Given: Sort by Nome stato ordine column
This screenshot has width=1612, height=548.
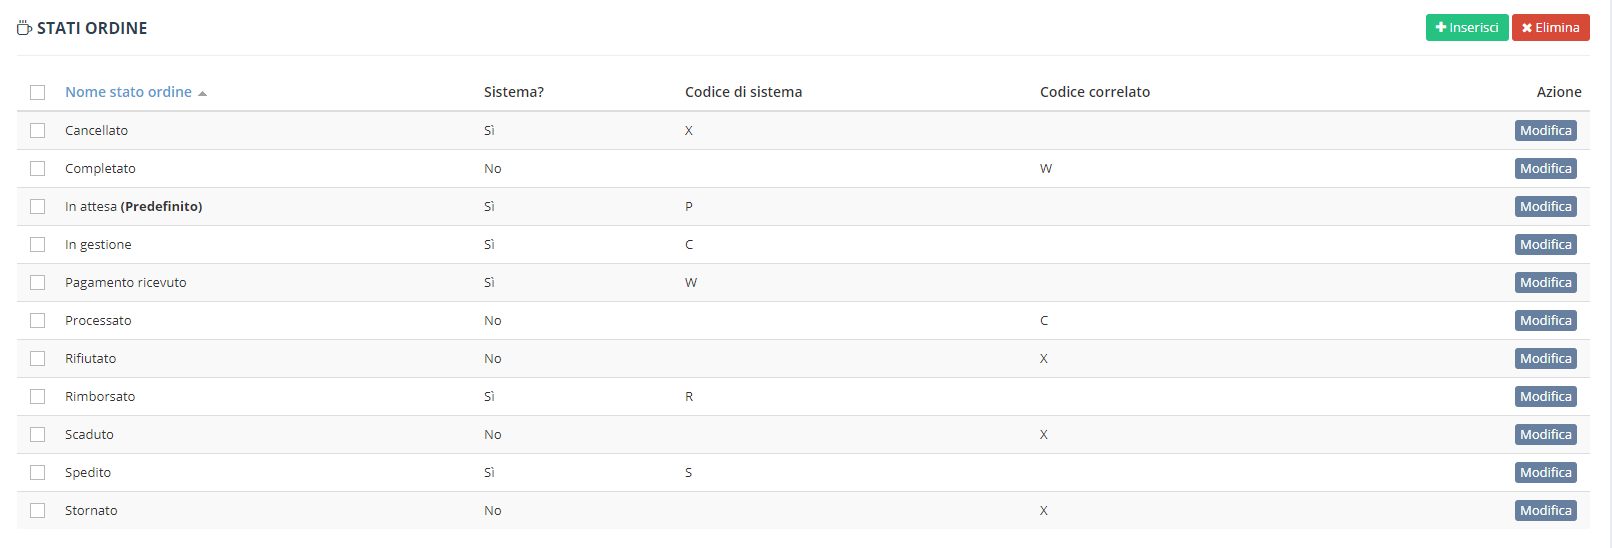Looking at the screenshot, I should [128, 92].
